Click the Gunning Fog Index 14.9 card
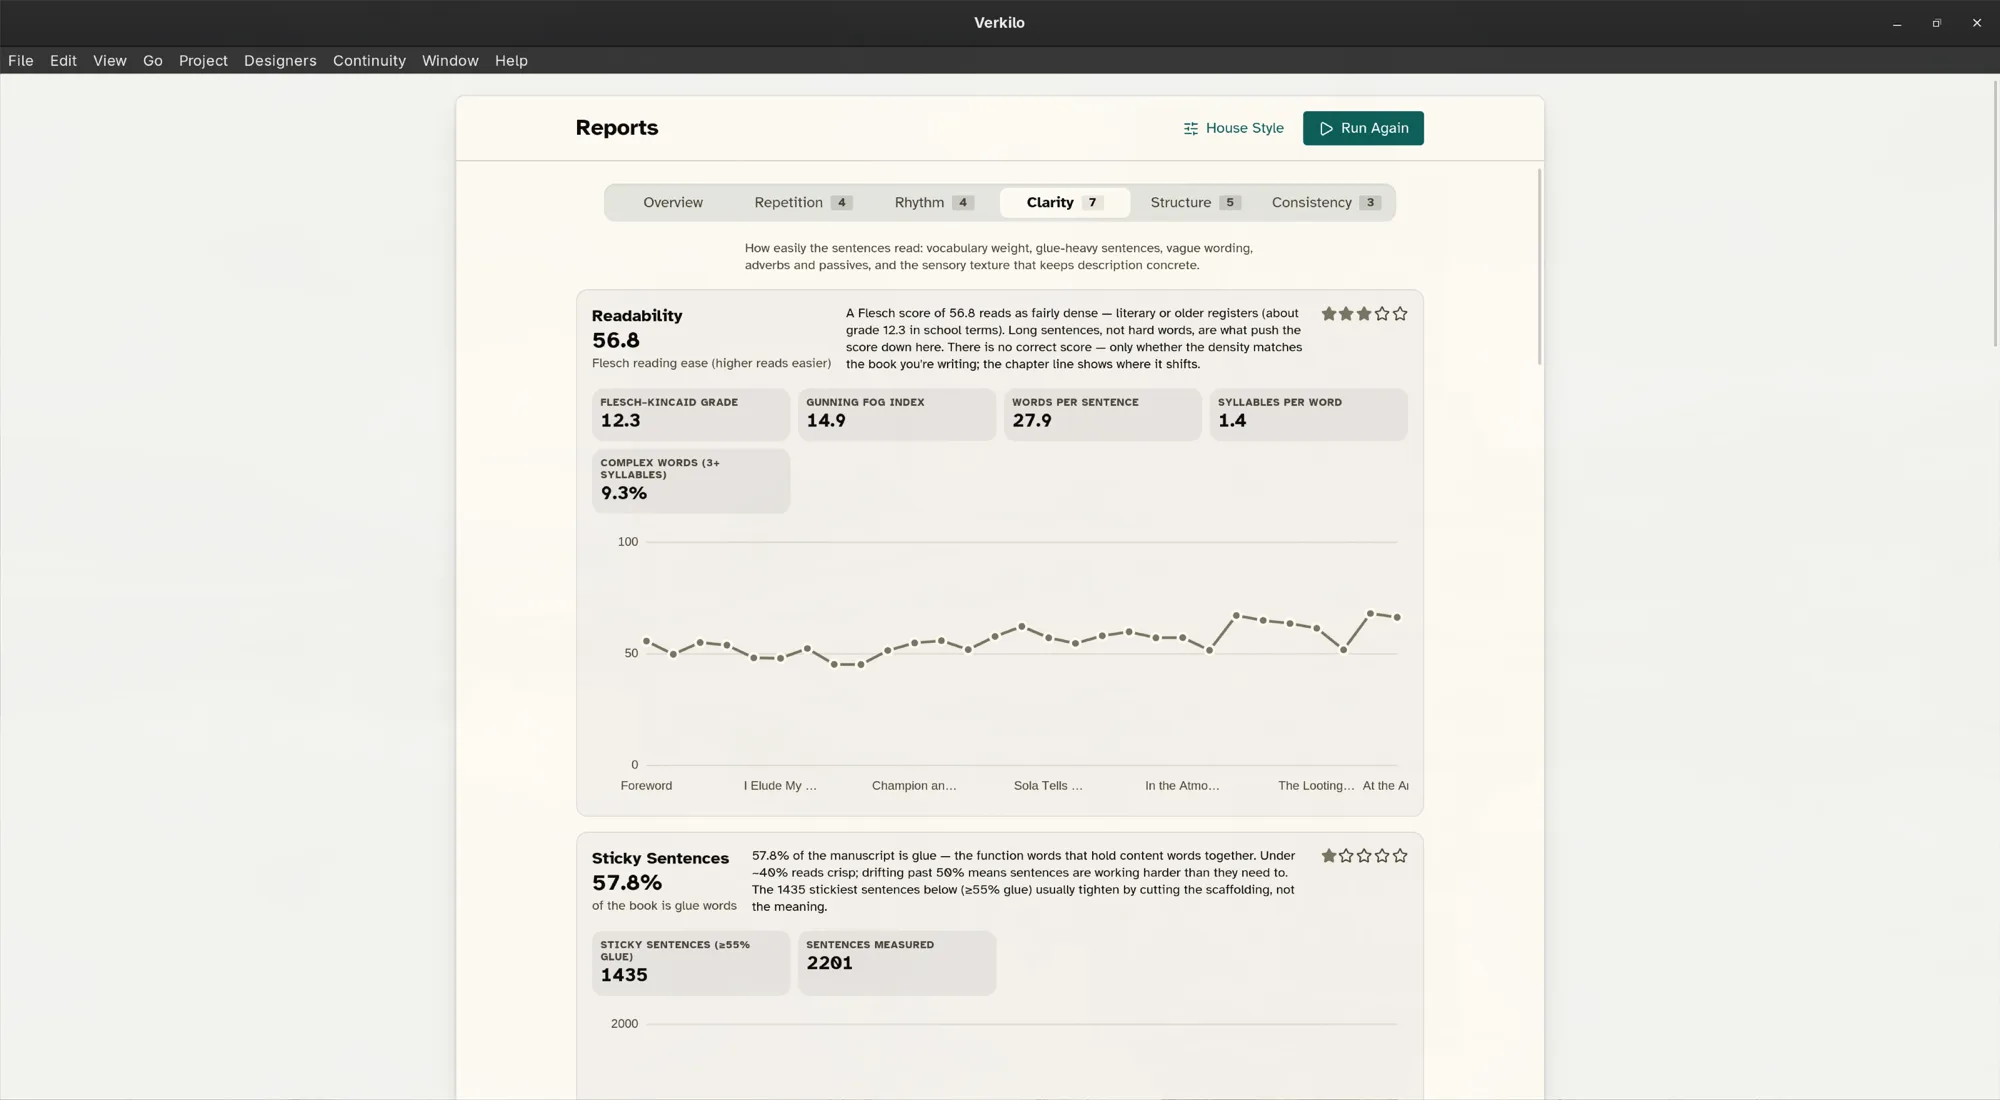This screenshot has width=2000, height=1100. coord(897,414)
